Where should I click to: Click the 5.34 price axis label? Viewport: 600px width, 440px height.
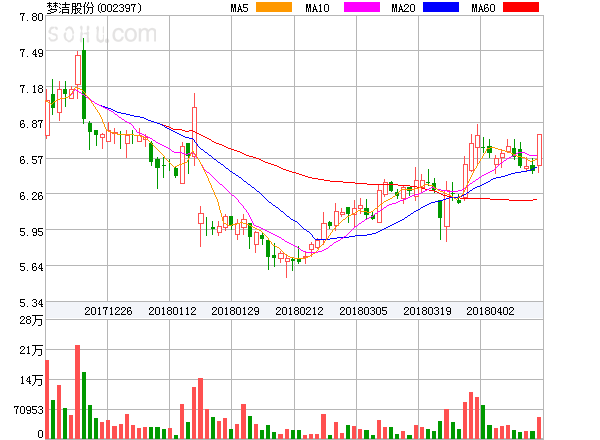31,303
